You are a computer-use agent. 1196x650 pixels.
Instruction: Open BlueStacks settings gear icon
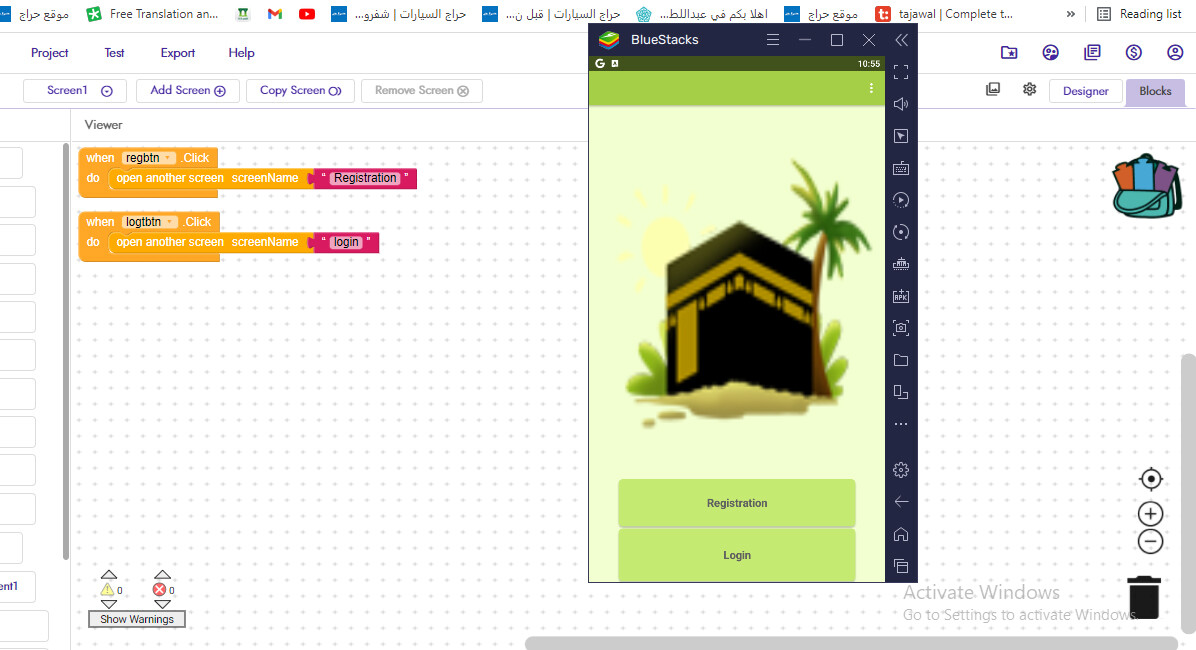(901, 470)
